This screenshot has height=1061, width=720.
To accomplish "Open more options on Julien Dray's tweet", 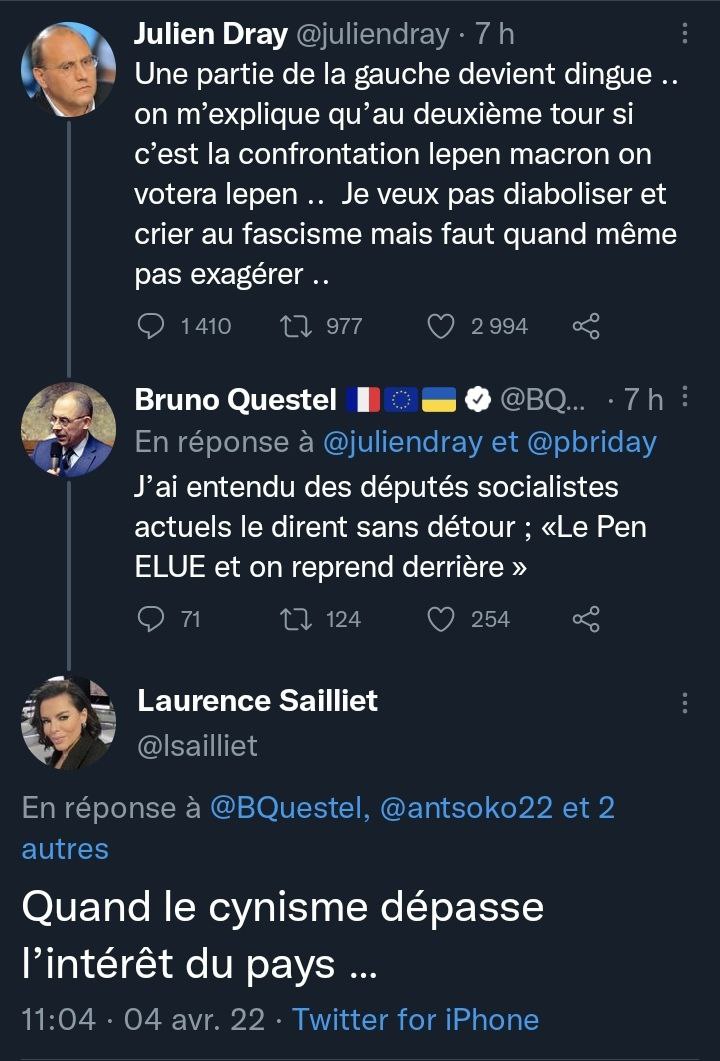I will [x=685, y=34].
